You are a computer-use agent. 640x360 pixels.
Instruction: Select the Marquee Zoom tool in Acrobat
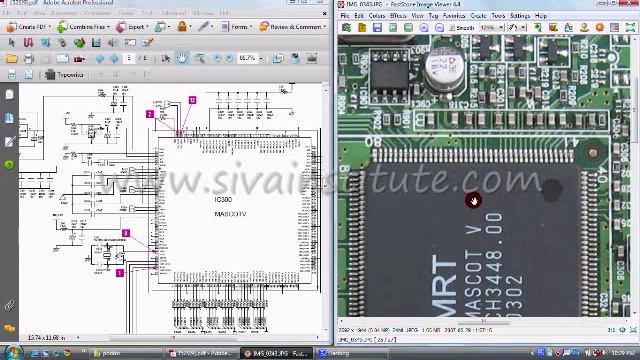point(199,58)
